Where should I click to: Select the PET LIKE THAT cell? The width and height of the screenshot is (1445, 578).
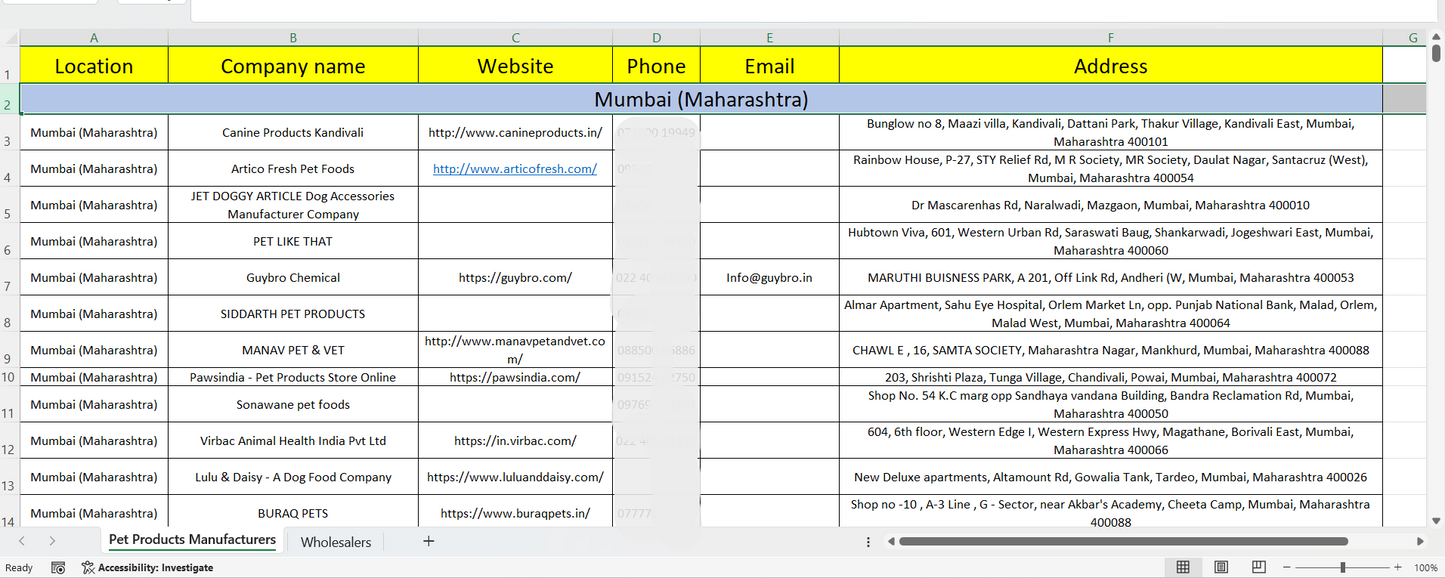pos(293,241)
